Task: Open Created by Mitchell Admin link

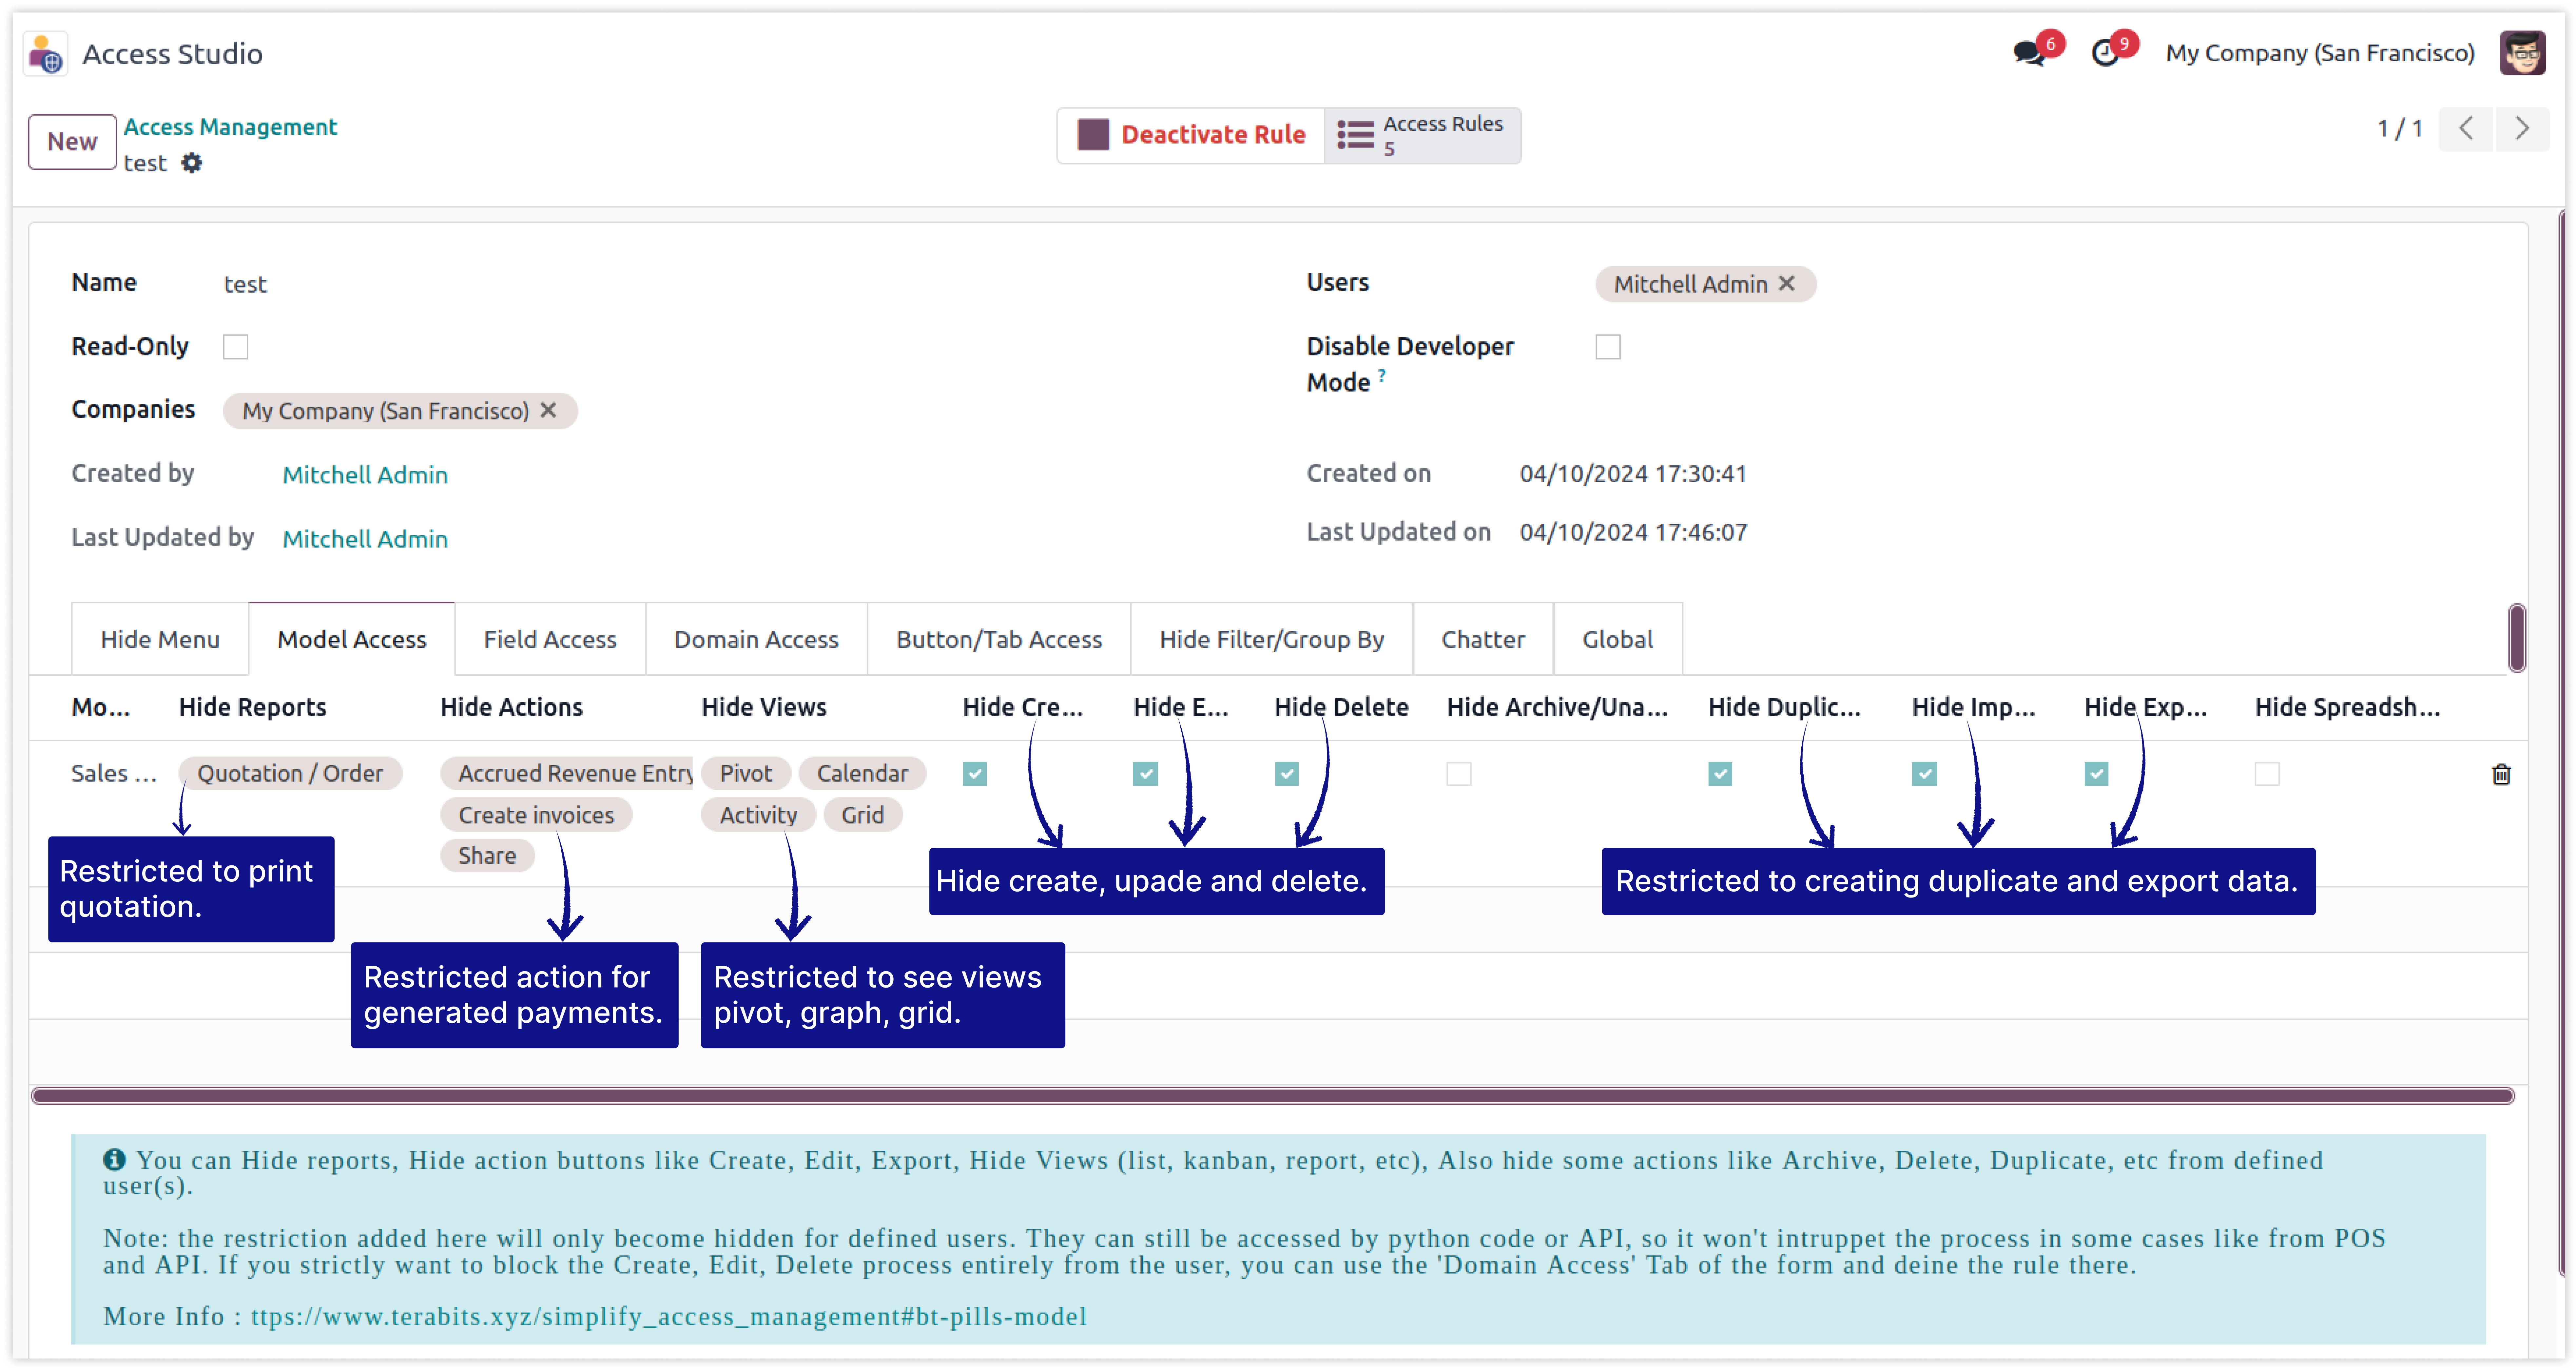Action: pyautogui.click(x=365, y=475)
